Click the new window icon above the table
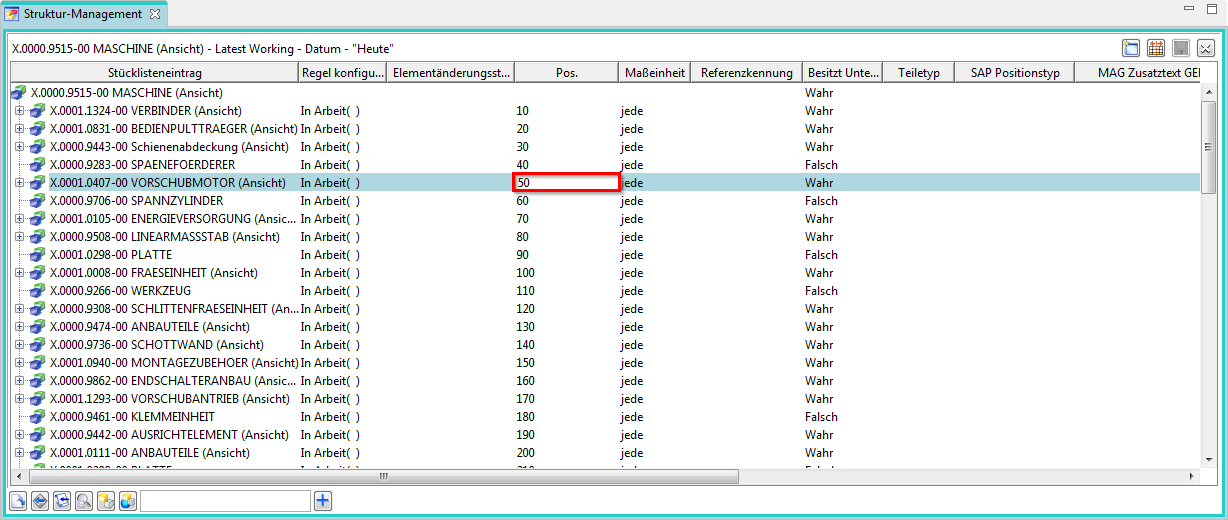Viewport: 1228px width, 520px height. click(x=1131, y=48)
